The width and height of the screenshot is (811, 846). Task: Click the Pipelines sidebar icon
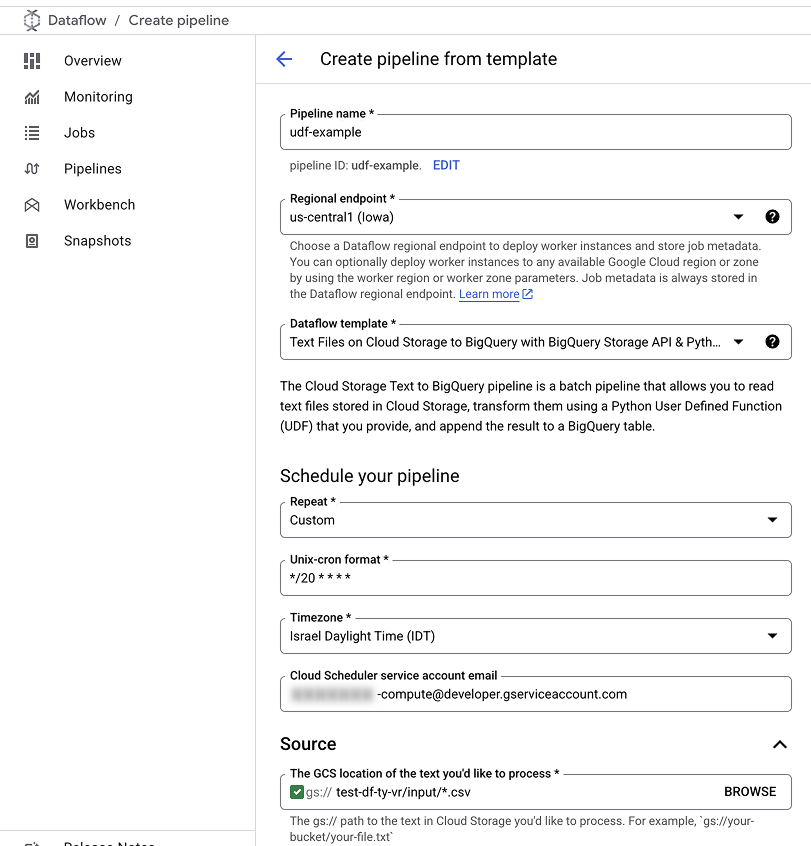[x=32, y=169]
